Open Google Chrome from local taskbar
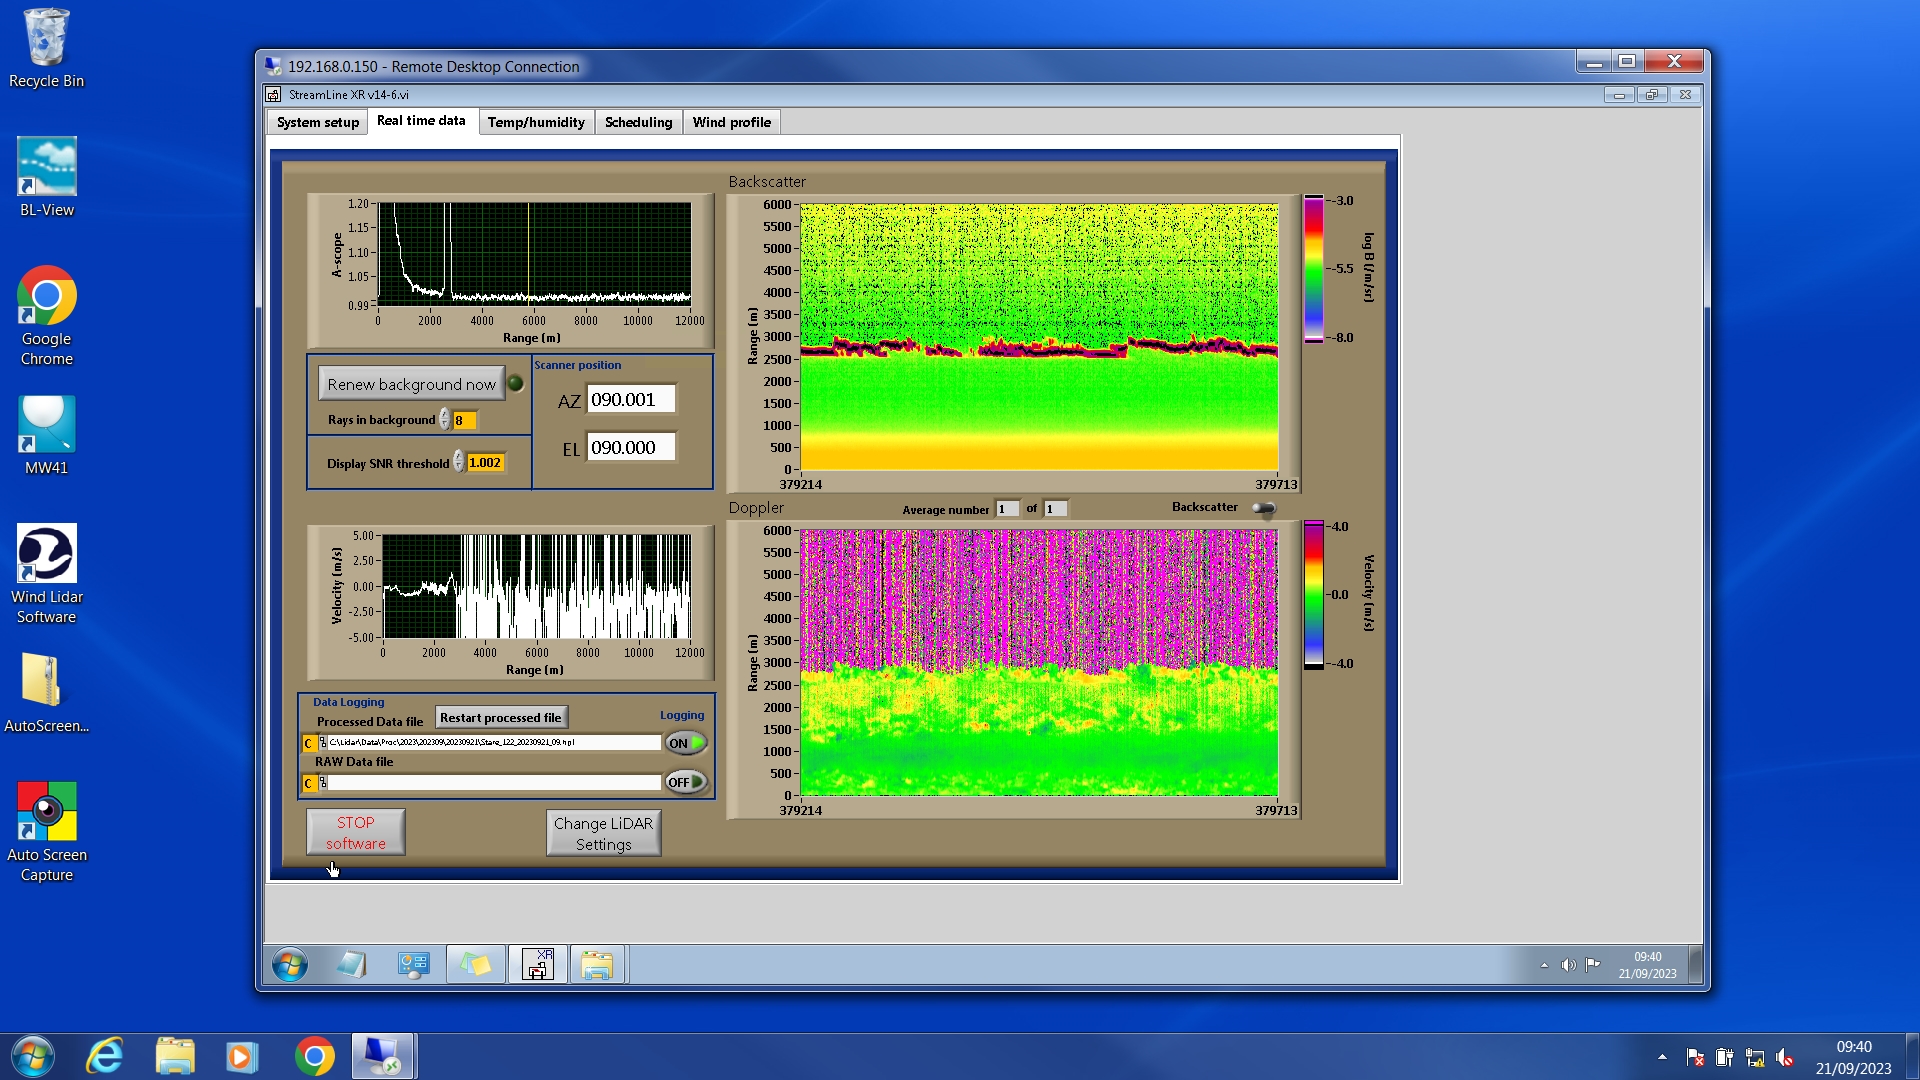 (x=314, y=1056)
